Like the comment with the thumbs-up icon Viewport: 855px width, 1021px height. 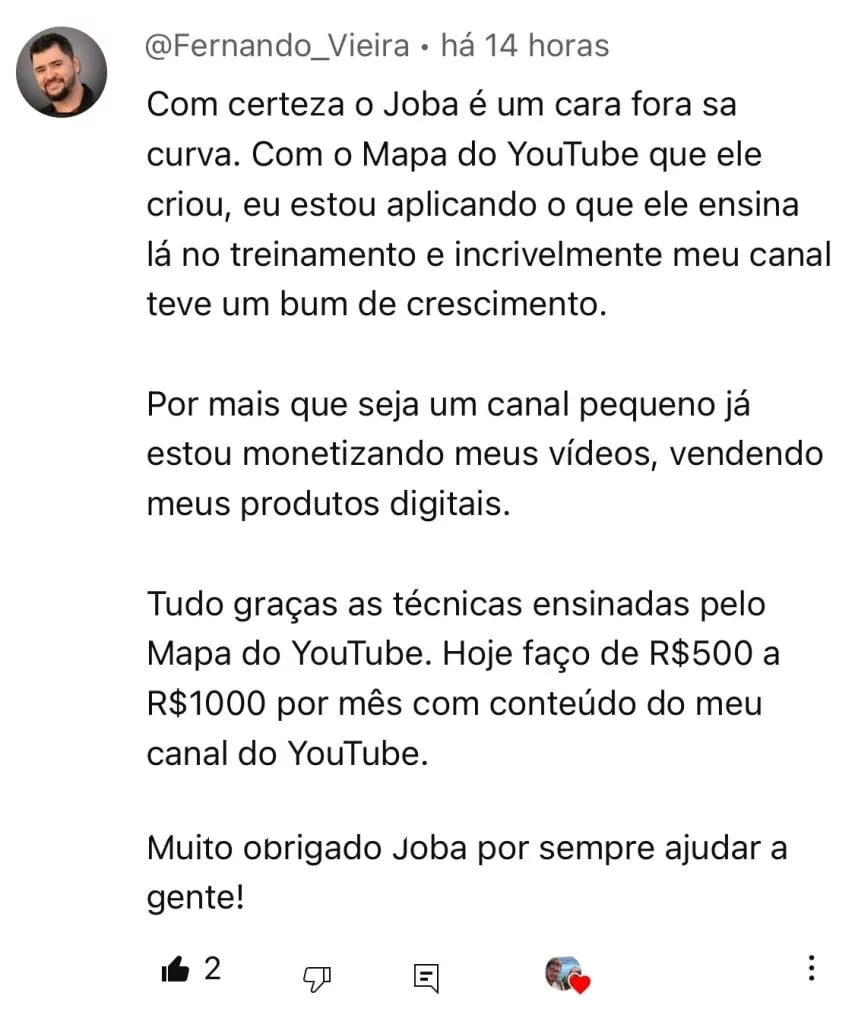(x=175, y=970)
